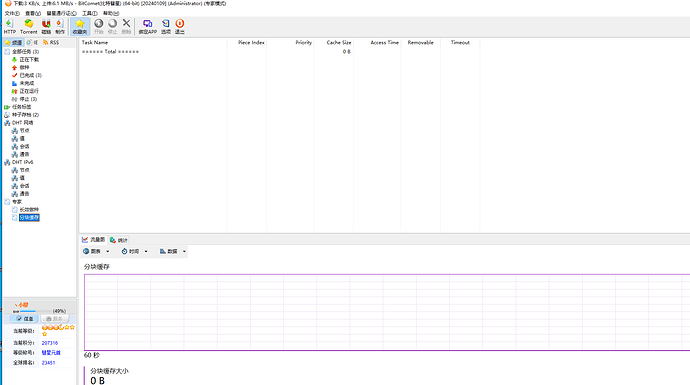The image size is (690, 385).
Task: Open the 选项 options toolbar icon
Action: [165, 27]
